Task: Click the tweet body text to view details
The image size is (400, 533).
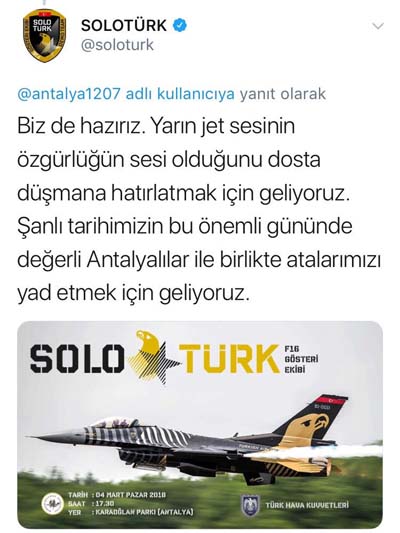Action: pos(199,210)
